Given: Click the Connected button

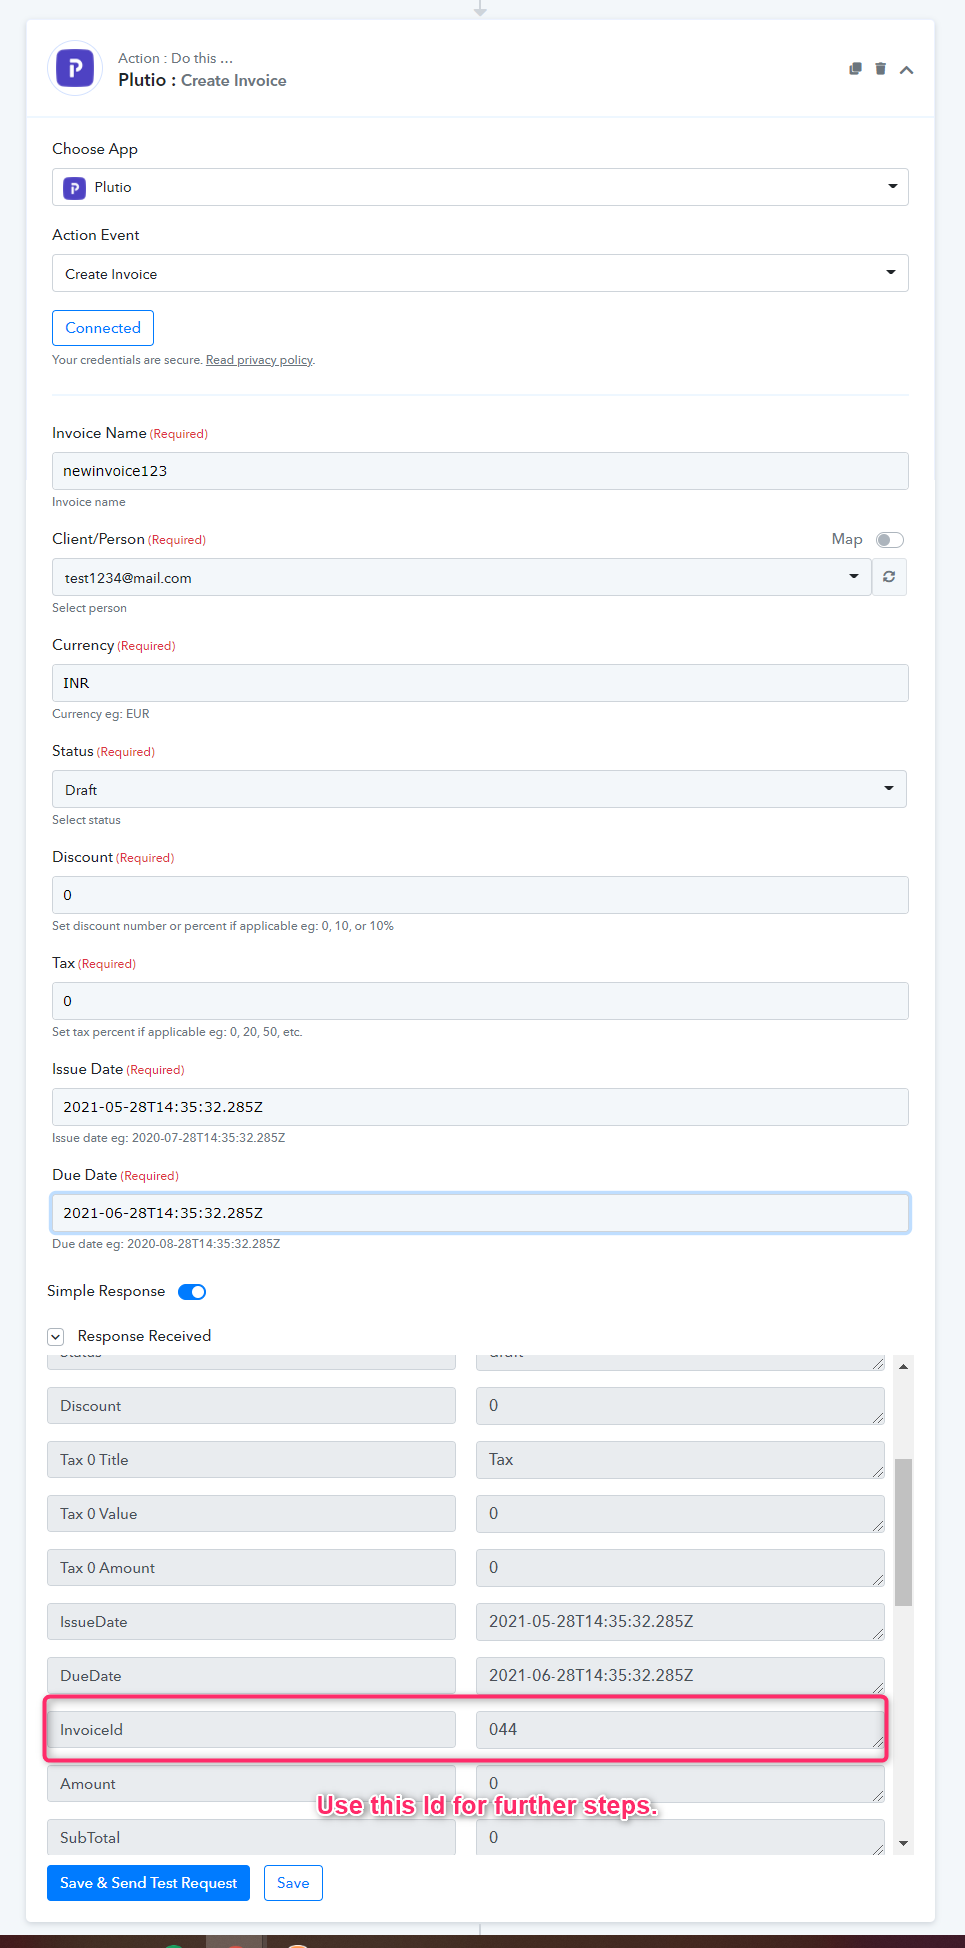Looking at the screenshot, I should point(103,328).
